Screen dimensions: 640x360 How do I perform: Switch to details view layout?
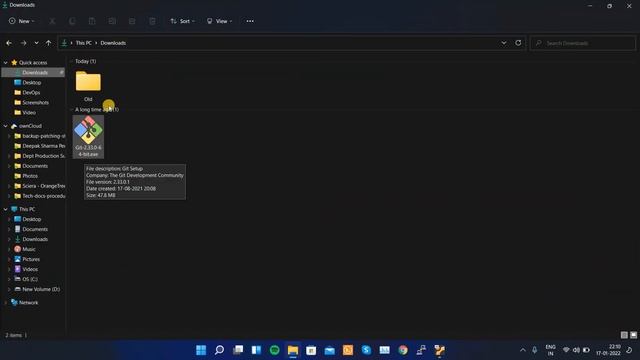(624, 335)
